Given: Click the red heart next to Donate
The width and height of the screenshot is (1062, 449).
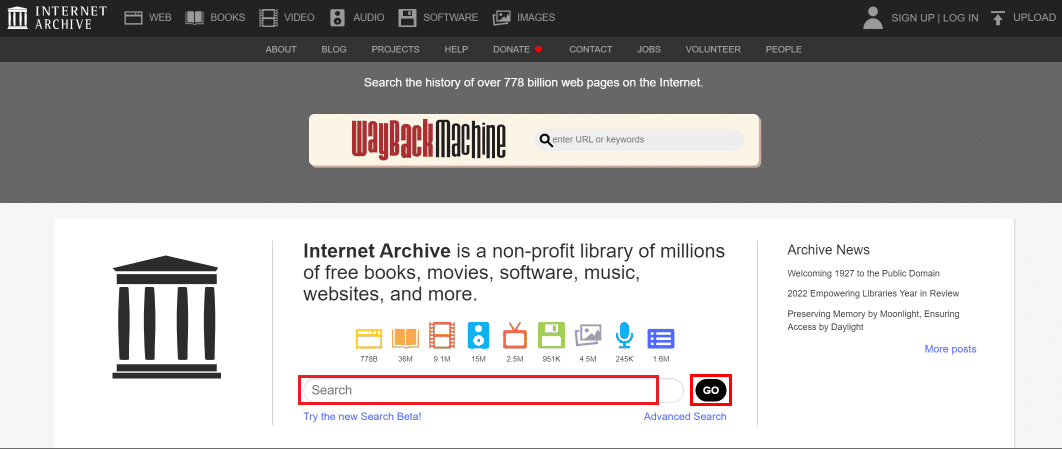Looking at the screenshot, I should [538, 49].
